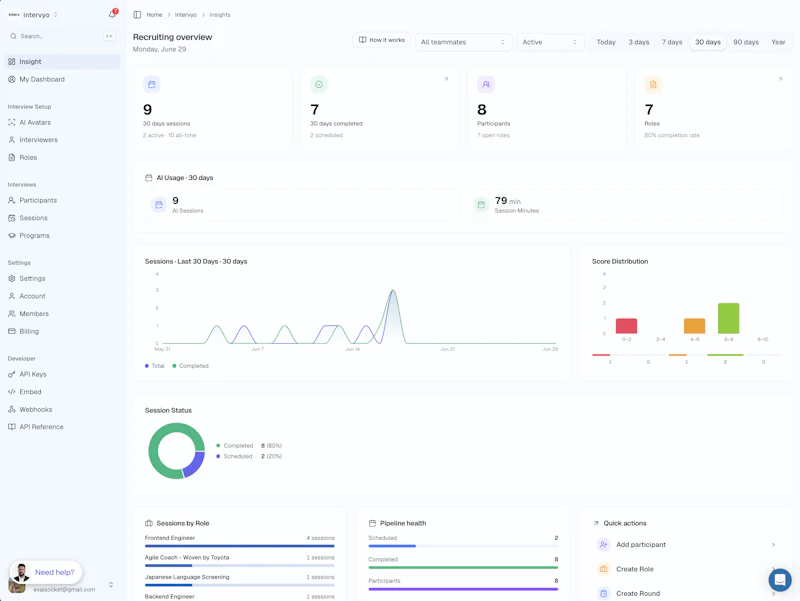Click the 30 days completed check icon
Image resolution: width=800 pixels, height=601 pixels.
tap(319, 85)
